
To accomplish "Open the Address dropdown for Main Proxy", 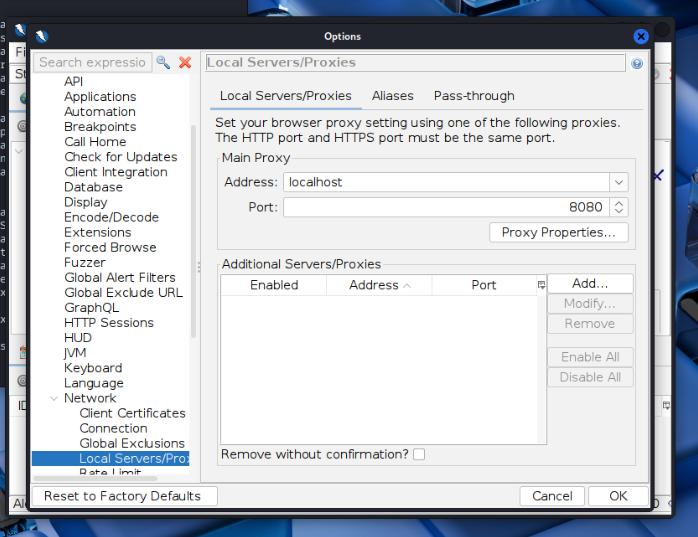I will click(619, 182).
